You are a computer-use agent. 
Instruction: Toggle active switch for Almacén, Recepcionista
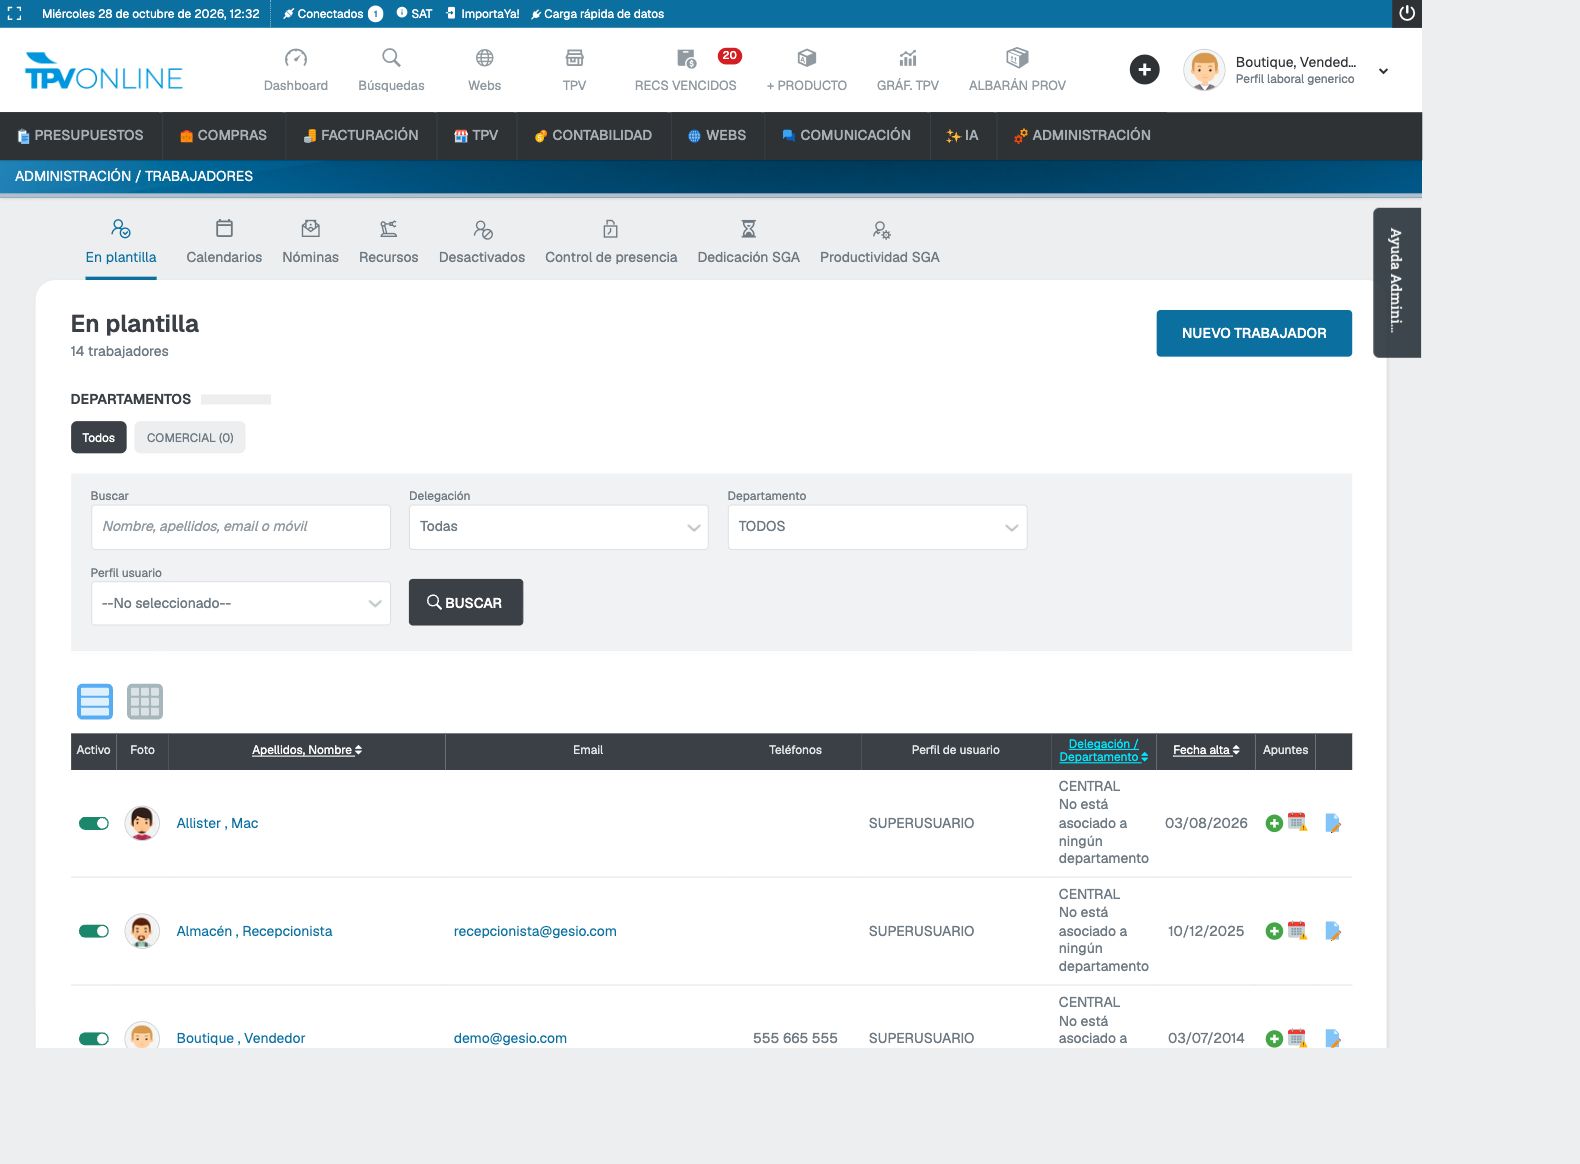click(94, 931)
